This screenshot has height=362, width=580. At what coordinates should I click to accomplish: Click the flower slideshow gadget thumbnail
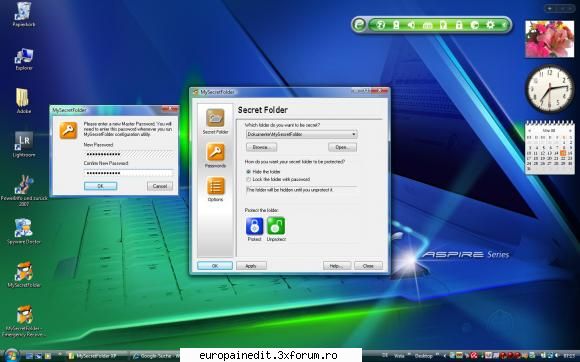tap(550, 39)
